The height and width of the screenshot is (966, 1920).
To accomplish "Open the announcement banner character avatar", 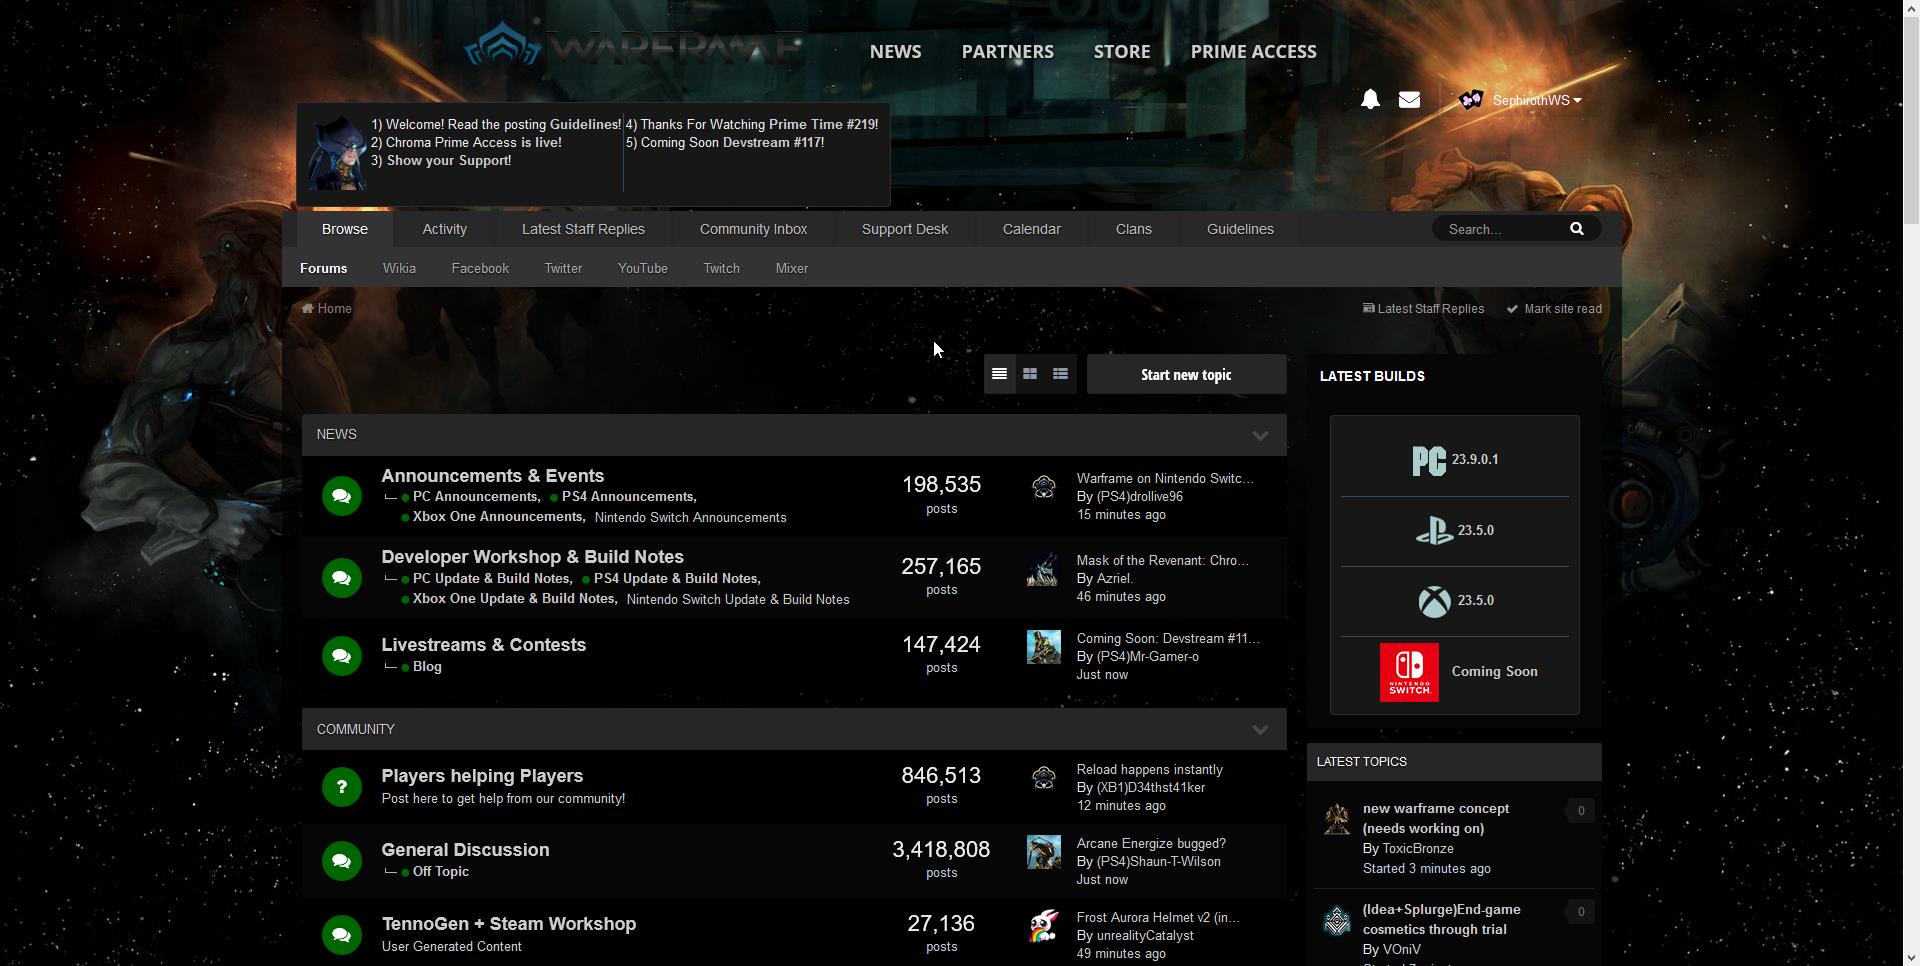I will click(337, 153).
